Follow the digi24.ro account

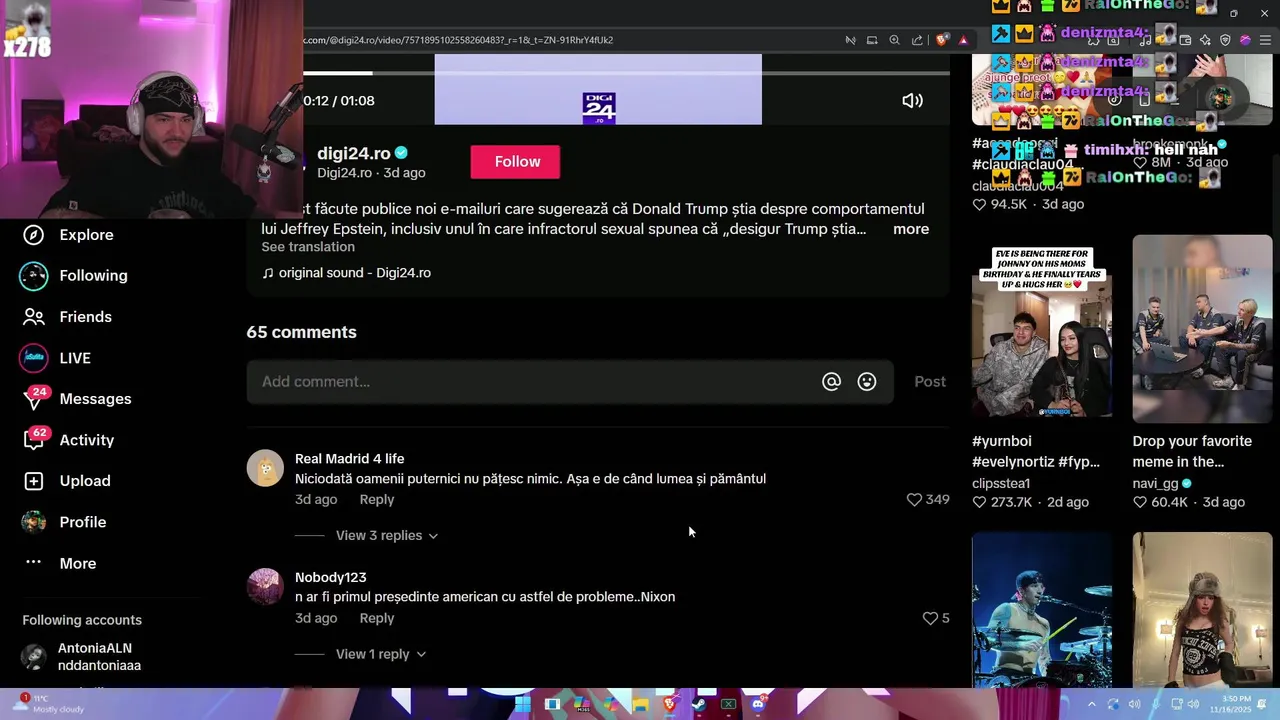coord(516,162)
